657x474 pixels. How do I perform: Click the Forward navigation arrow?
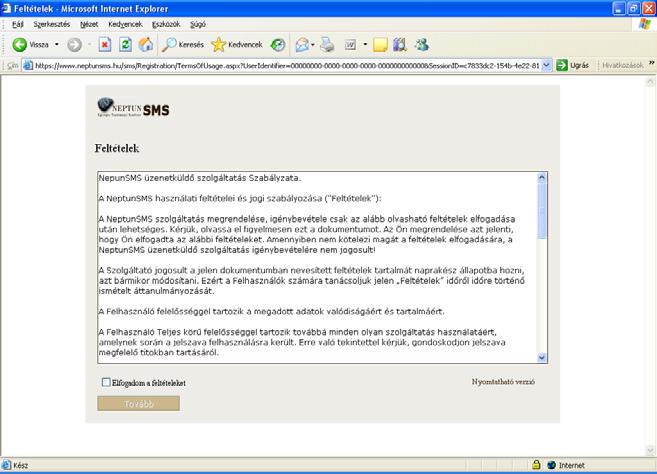(x=75, y=45)
